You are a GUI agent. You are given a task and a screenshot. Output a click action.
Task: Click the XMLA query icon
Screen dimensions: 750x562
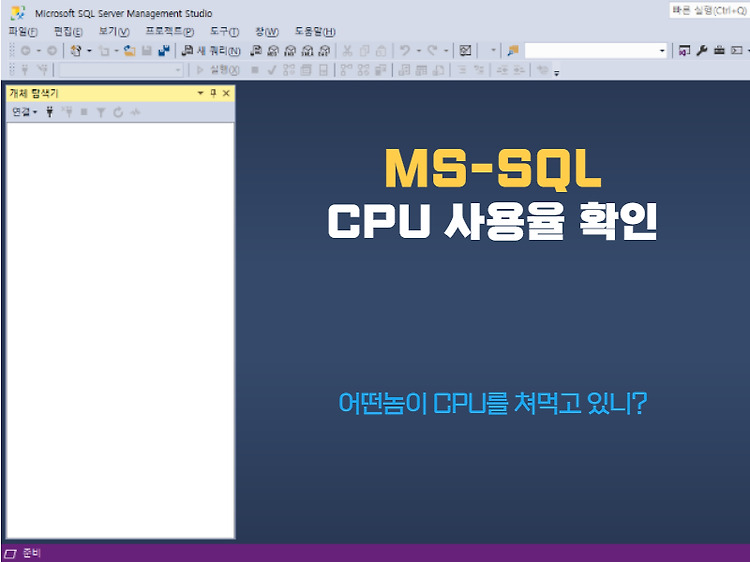pyautogui.click(x=308, y=50)
